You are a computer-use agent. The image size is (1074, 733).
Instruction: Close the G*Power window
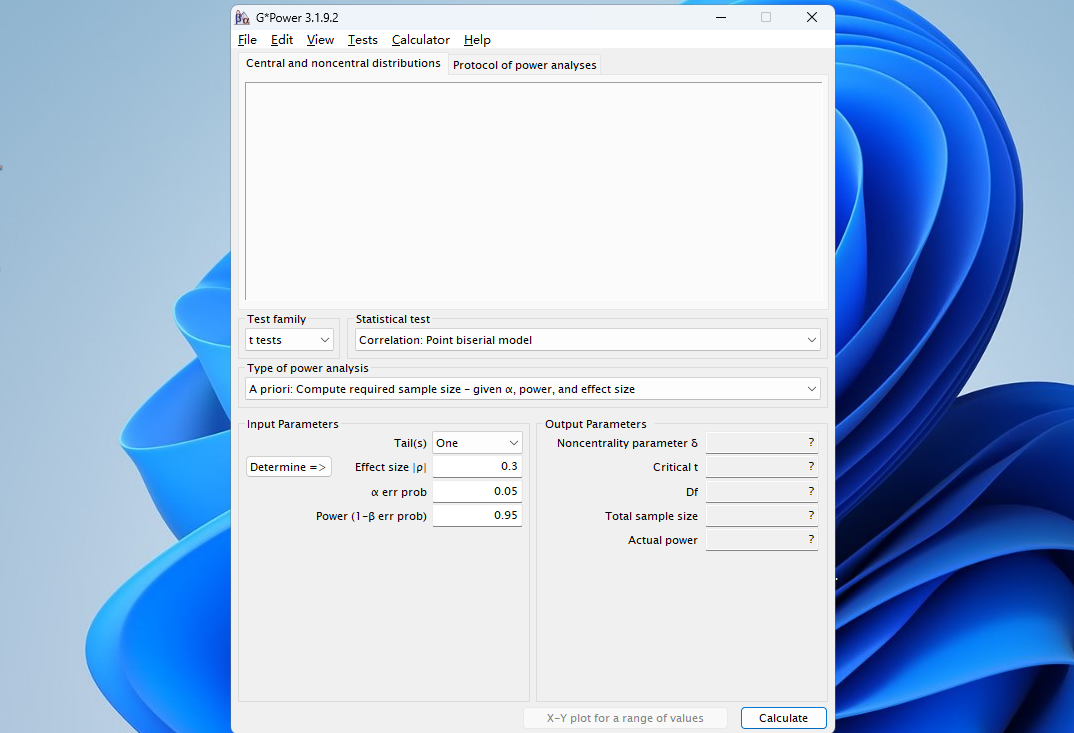point(812,17)
